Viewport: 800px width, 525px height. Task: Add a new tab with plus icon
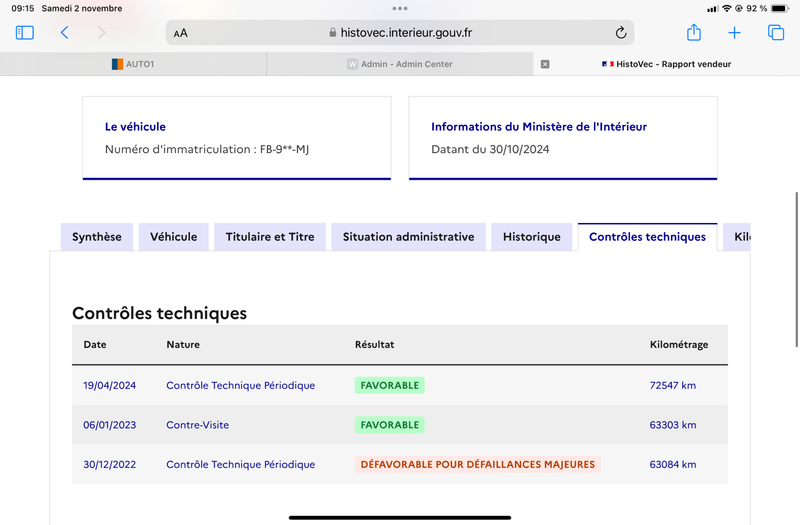point(734,33)
